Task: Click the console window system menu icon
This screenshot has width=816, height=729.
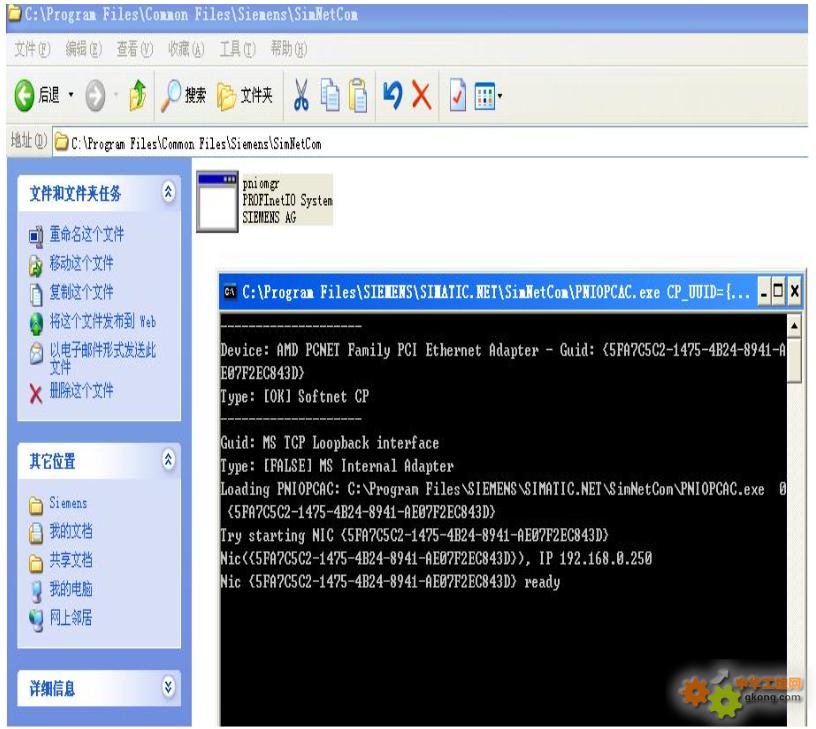Action: 230,291
